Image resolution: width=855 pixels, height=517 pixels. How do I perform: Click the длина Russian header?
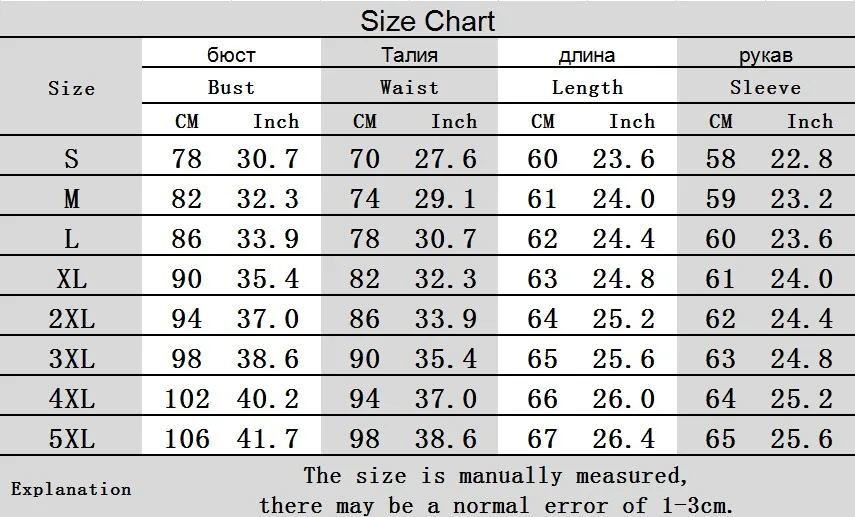(587, 55)
